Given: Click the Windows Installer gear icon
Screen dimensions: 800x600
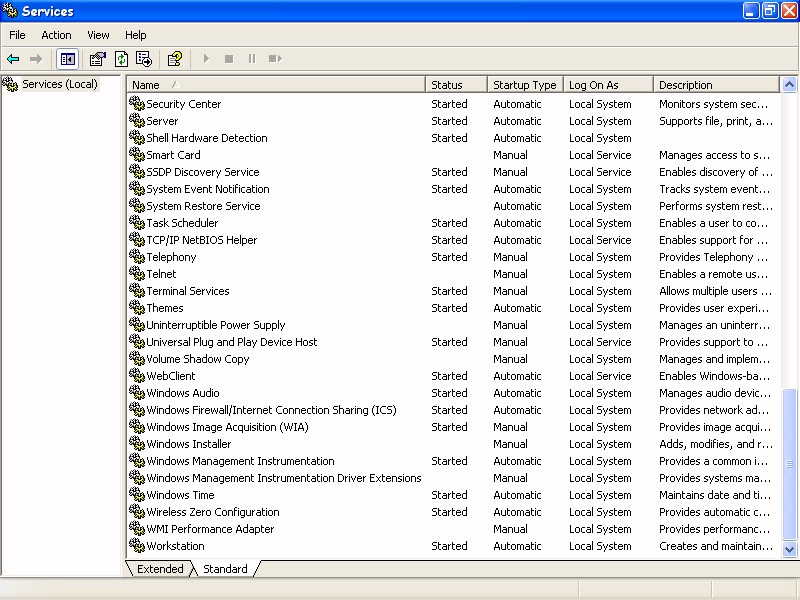Looking at the screenshot, I should pos(137,443).
